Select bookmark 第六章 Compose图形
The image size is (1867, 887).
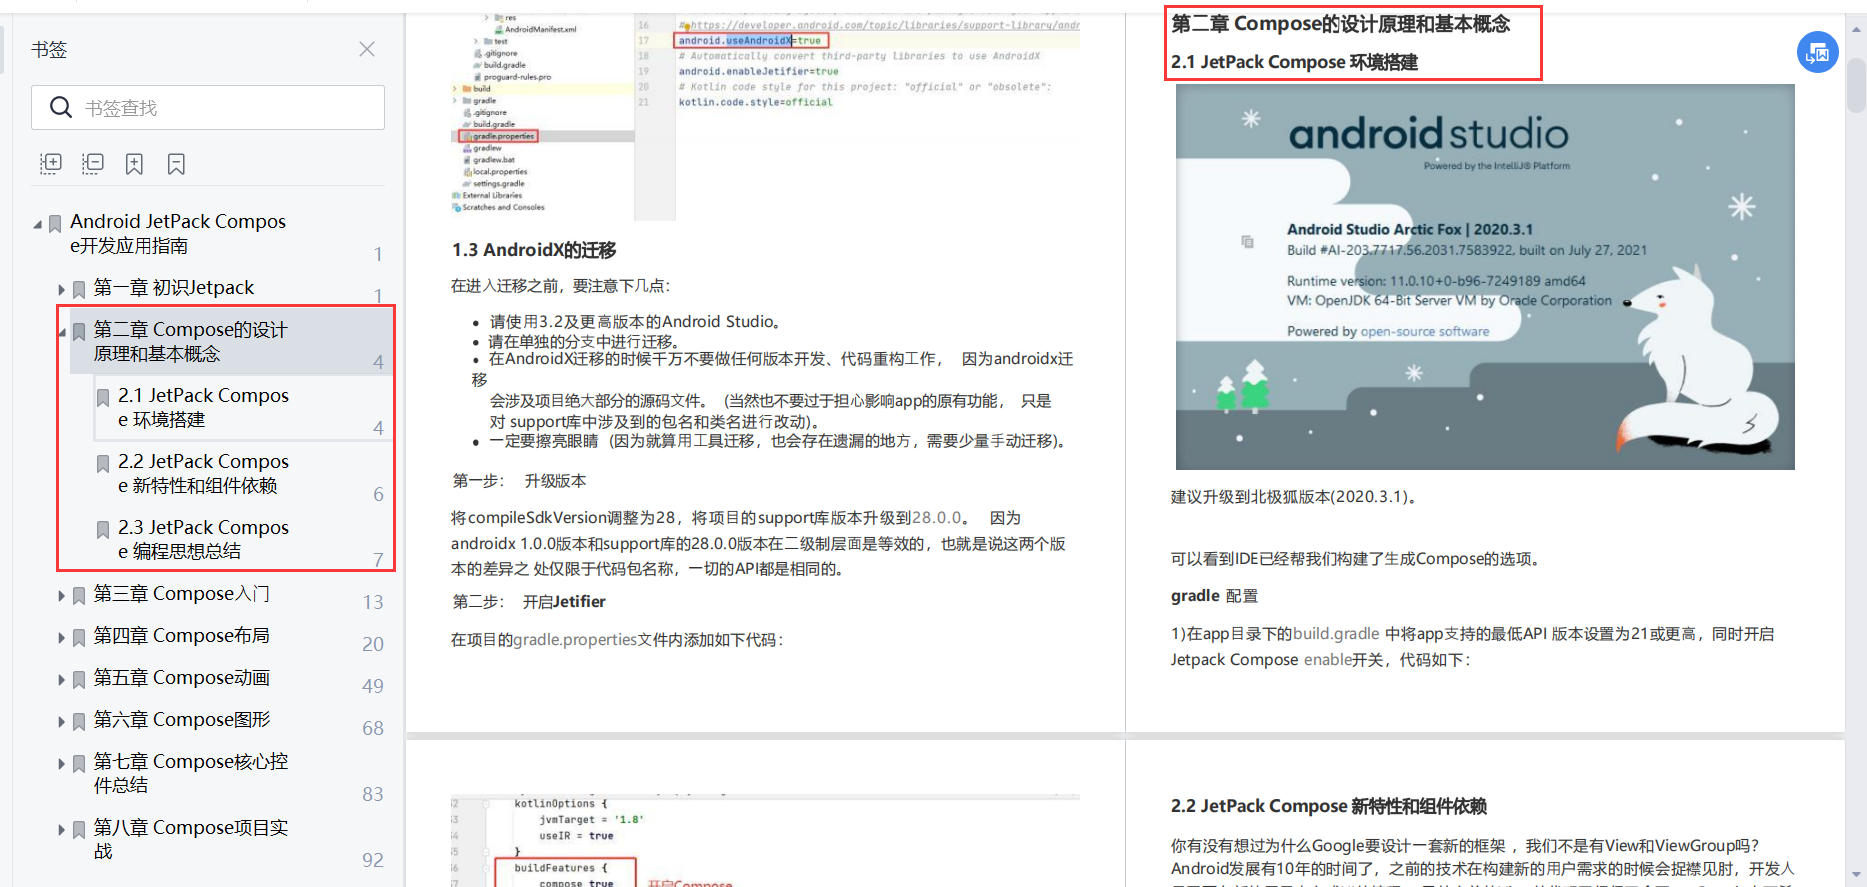point(181,720)
